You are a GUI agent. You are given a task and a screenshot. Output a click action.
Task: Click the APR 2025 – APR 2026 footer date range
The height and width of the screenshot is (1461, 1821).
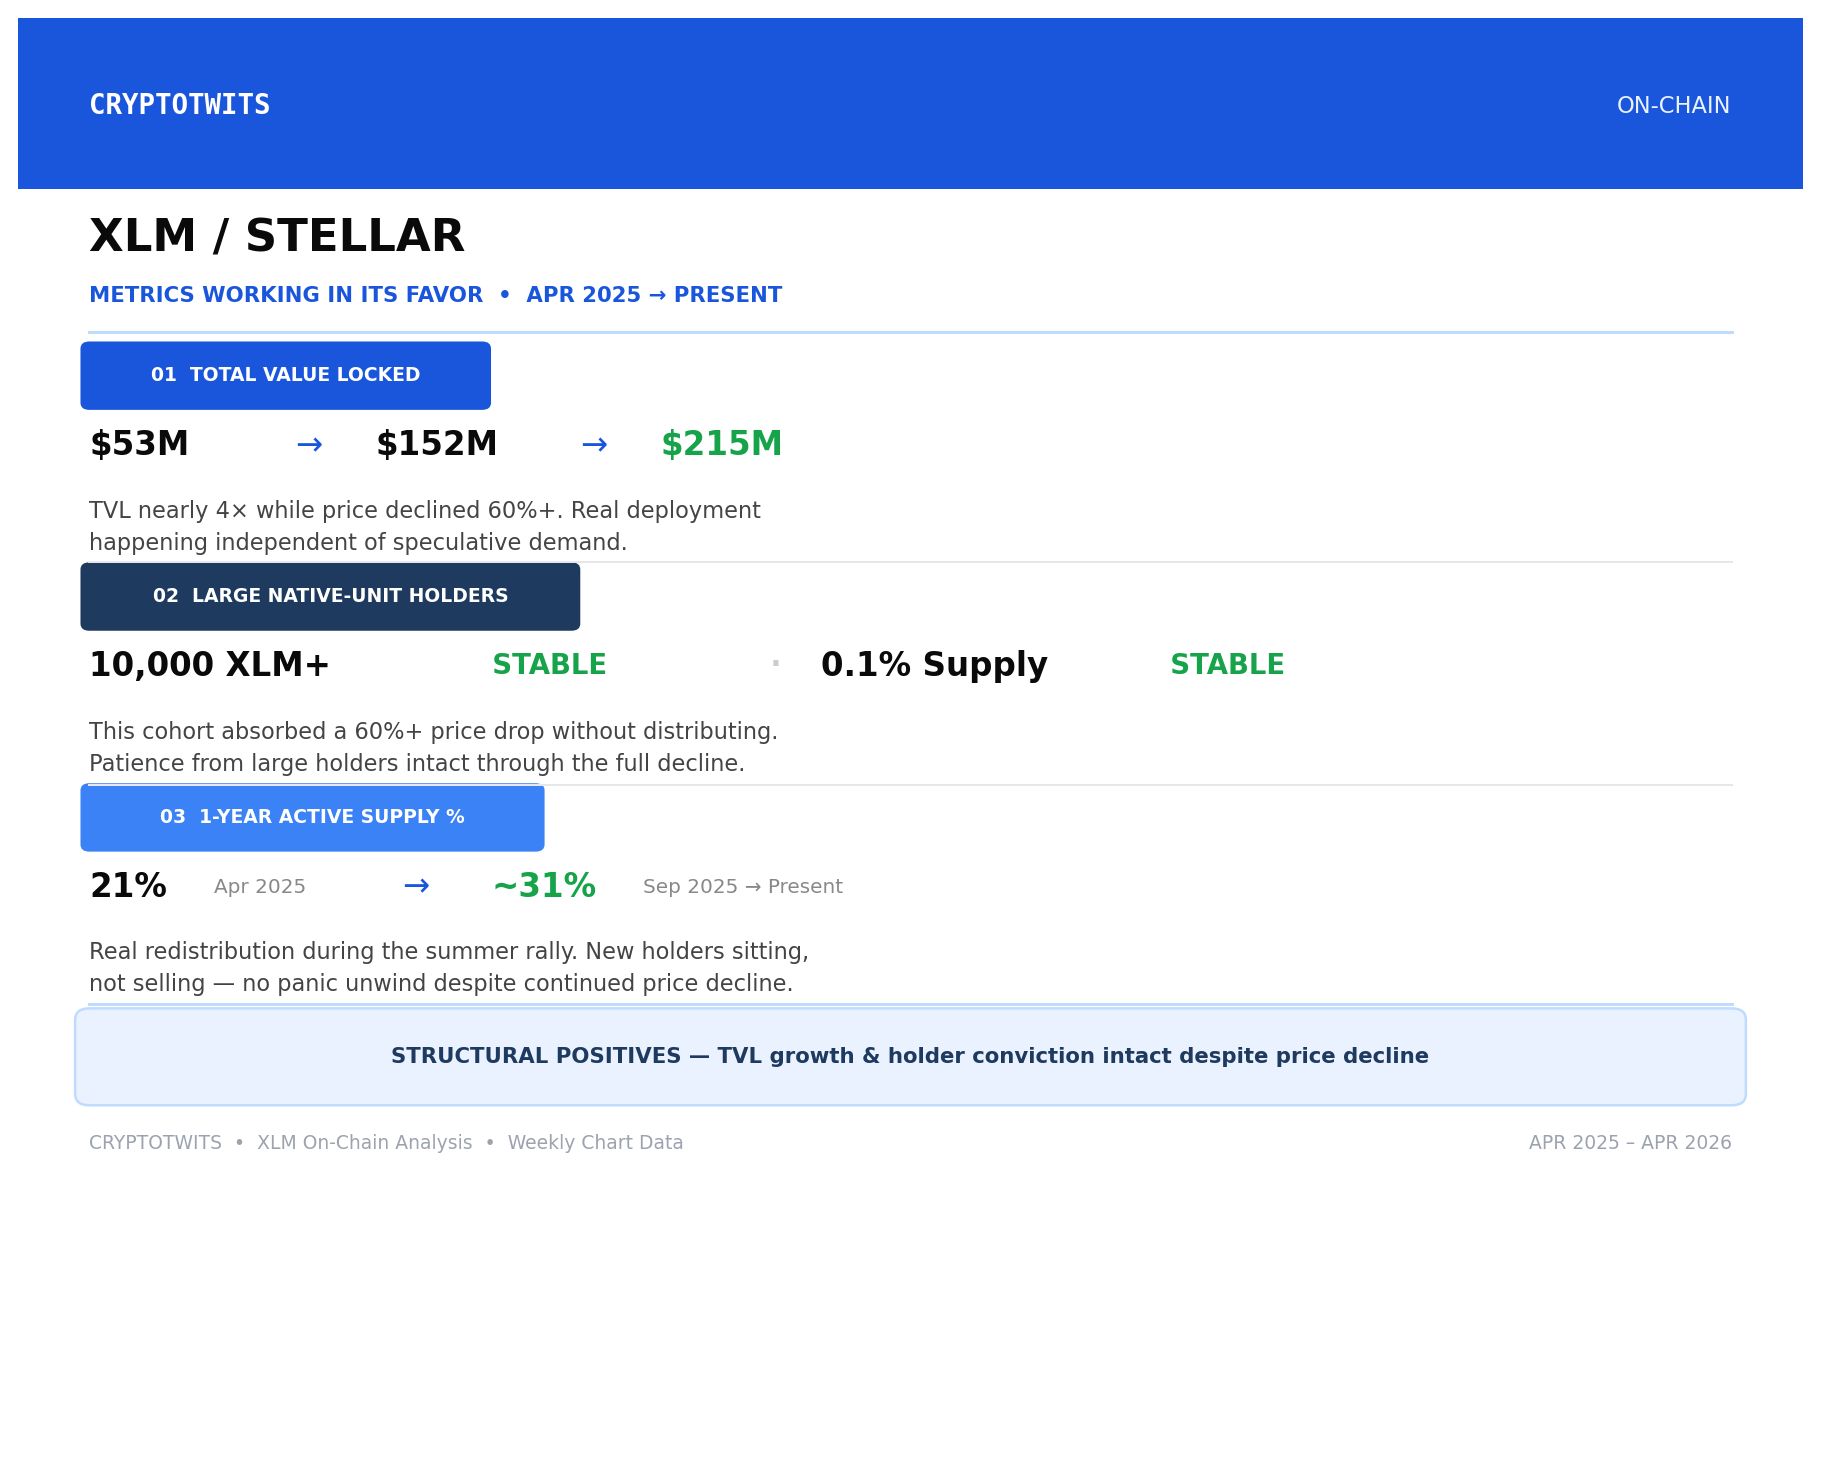[1630, 1143]
